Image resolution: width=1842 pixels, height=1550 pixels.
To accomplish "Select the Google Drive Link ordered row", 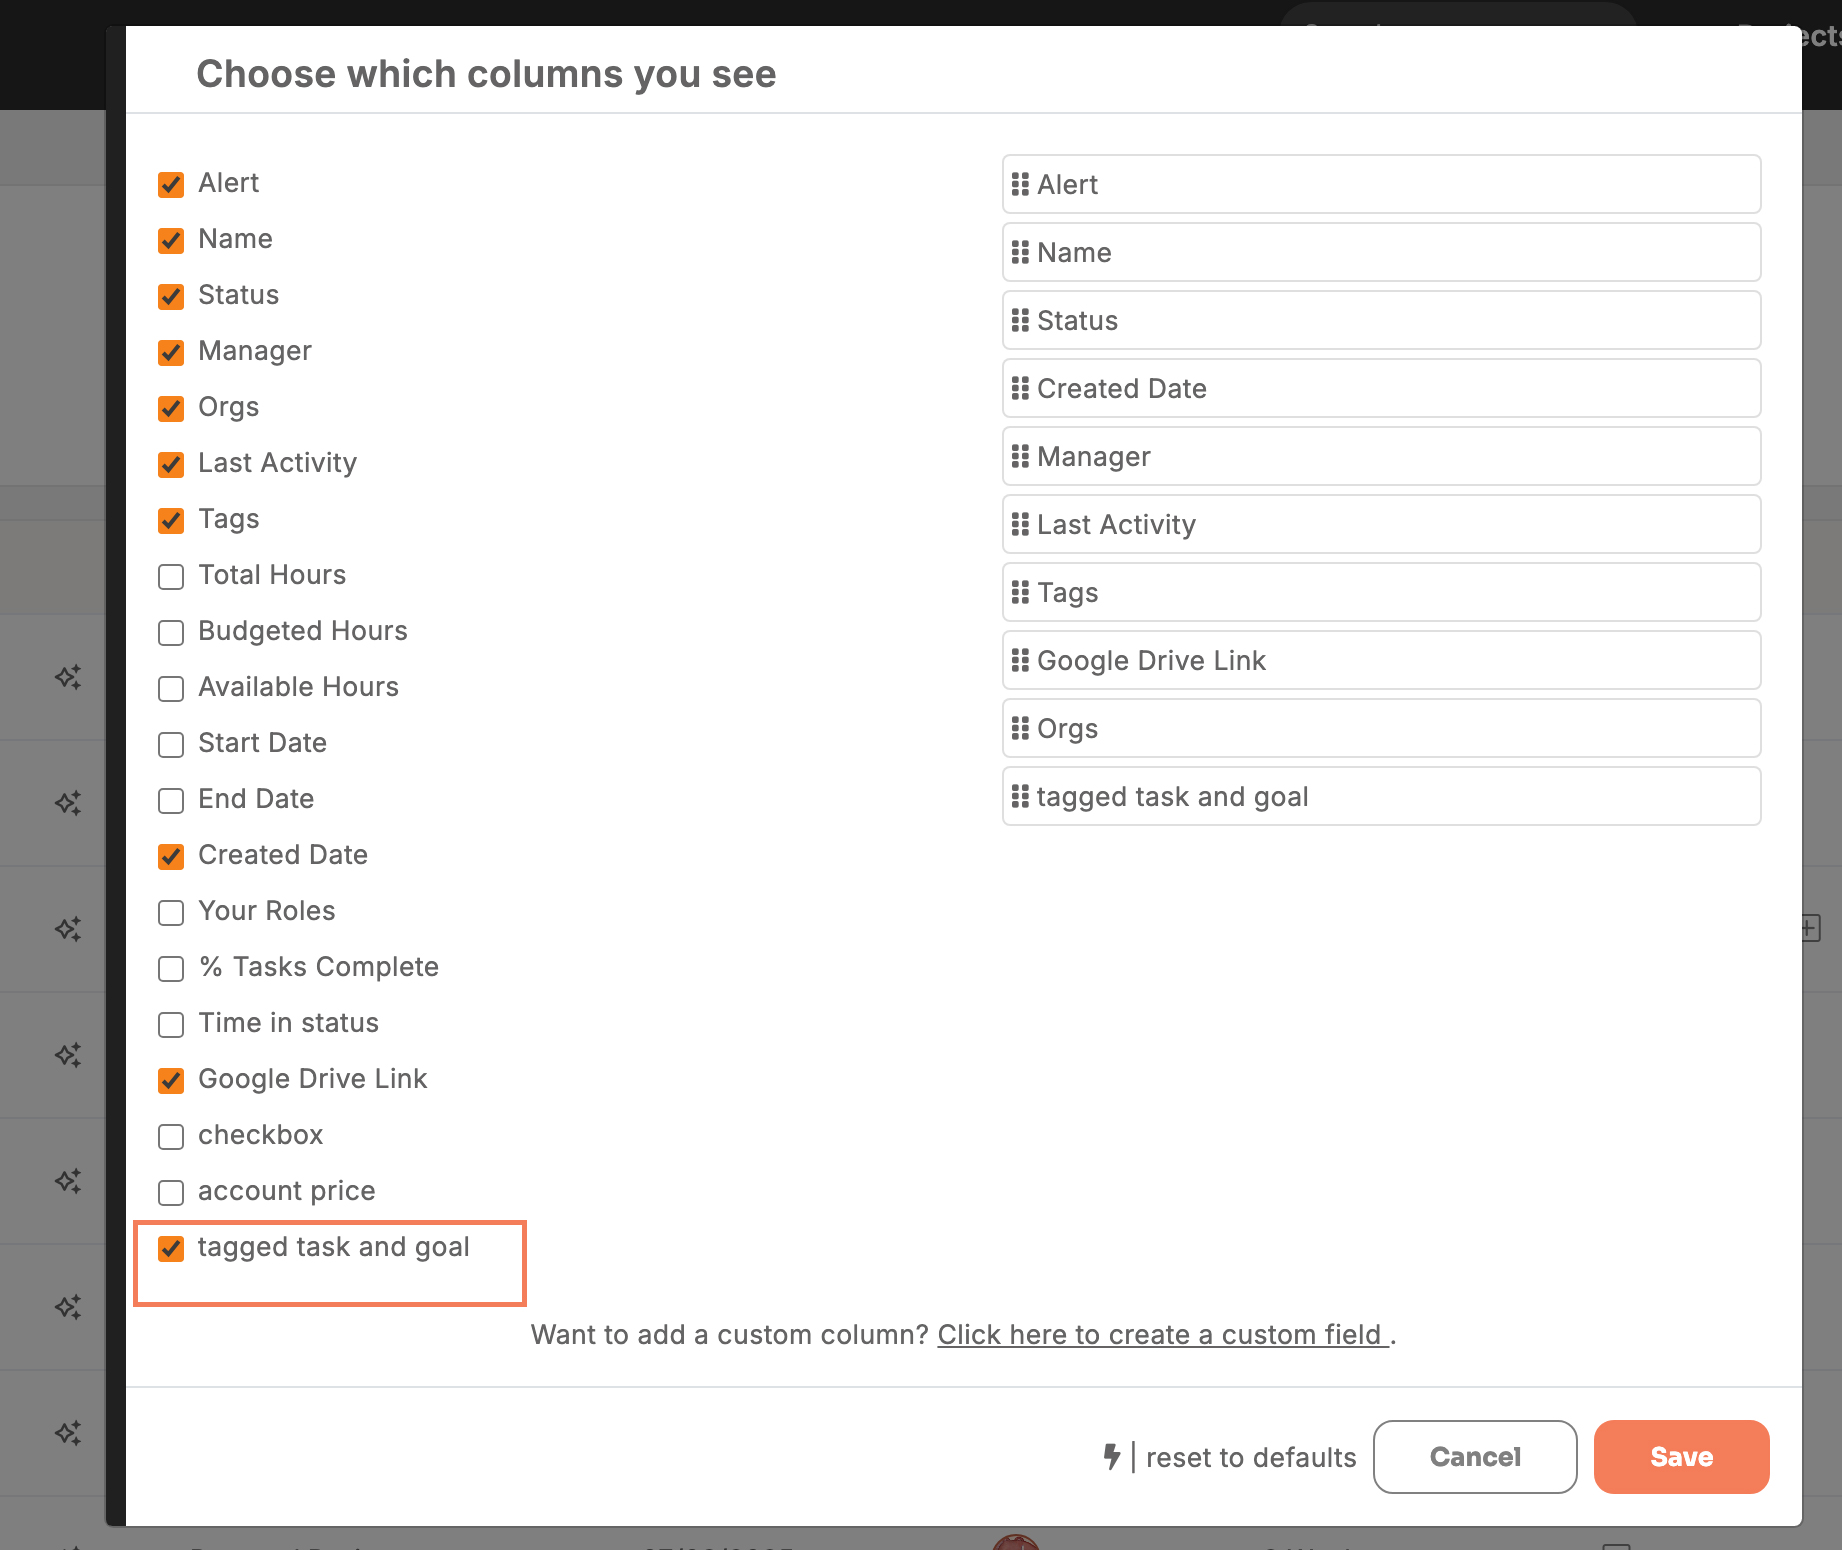I will [x=1381, y=660].
